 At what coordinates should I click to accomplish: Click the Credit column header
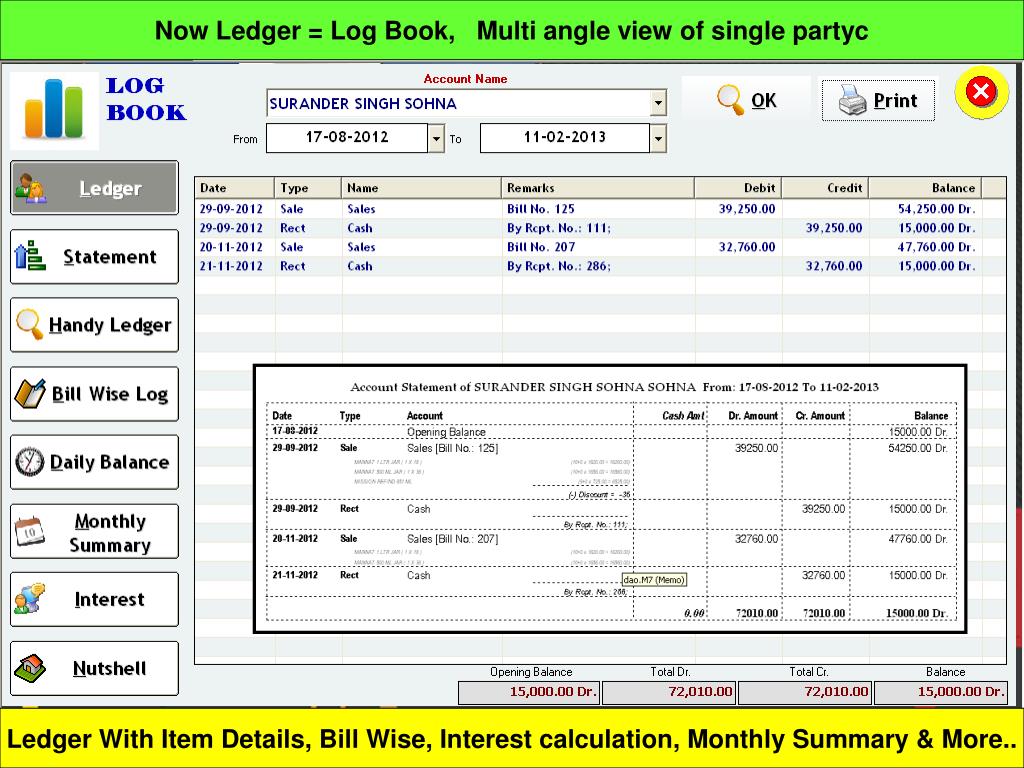tap(825, 187)
